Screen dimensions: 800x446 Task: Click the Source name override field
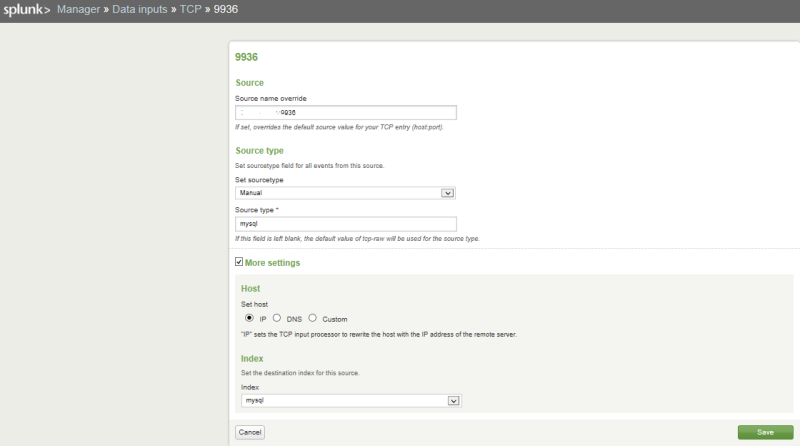[x=346, y=112]
